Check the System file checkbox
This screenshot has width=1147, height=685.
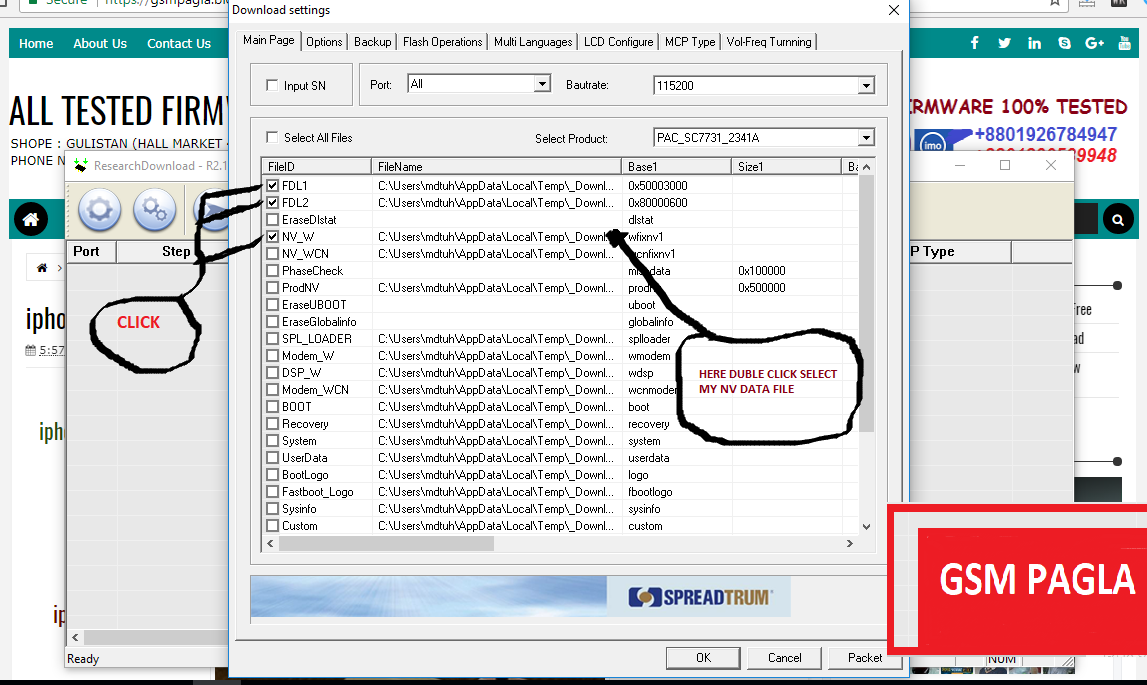click(x=273, y=441)
